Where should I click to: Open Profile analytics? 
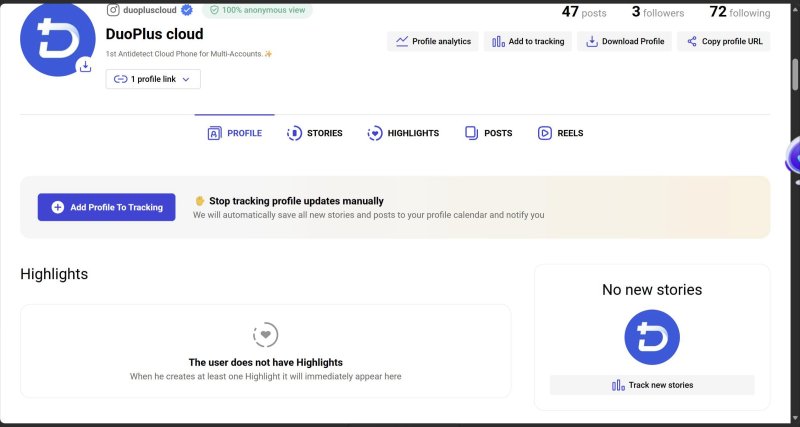click(x=433, y=41)
